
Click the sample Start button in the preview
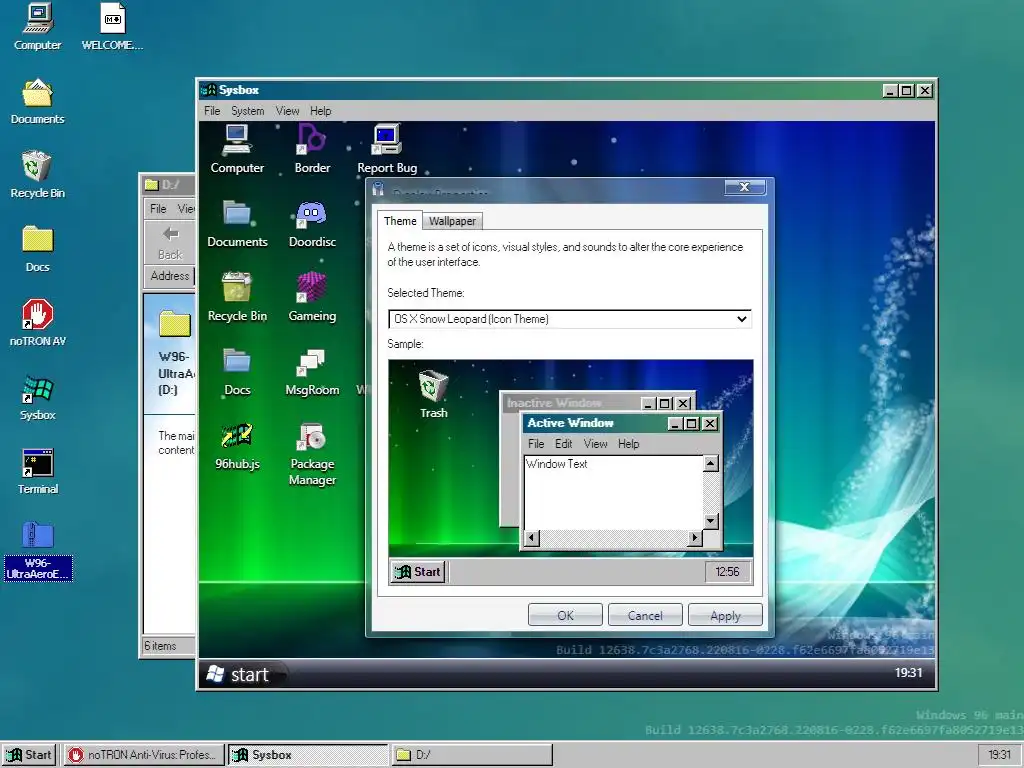(418, 572)
